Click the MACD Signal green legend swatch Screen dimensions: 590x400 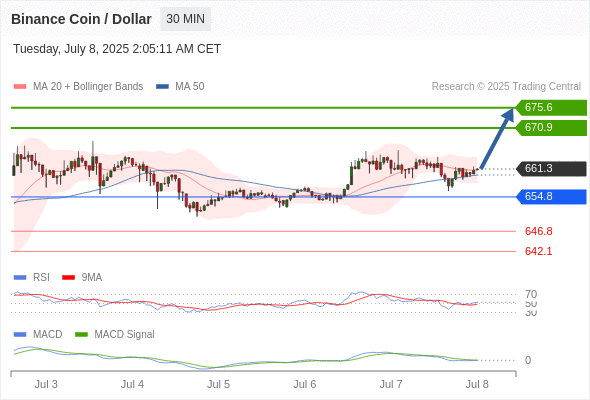[81, 335]
